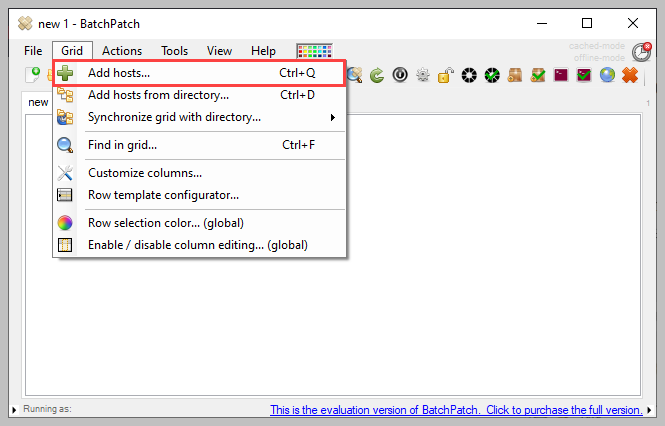
Task: Click the patch search magnifier toolbar icon
Action: pyautogui.click(x=355, y=75)
